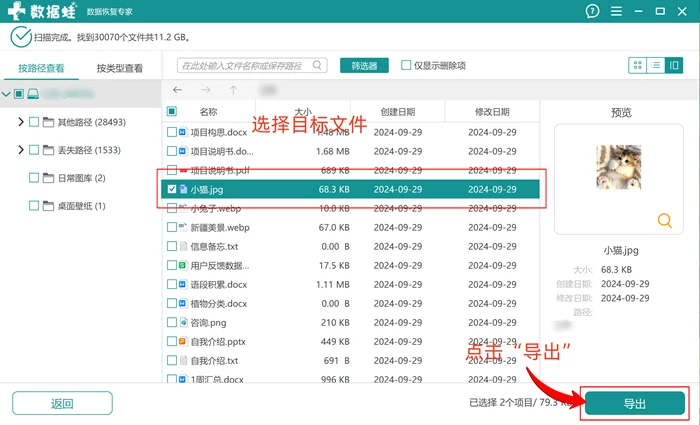Navigate up one folder level arrow
Image resolution: width=700 pixels, height=425 pixels.
click(233, 90)
